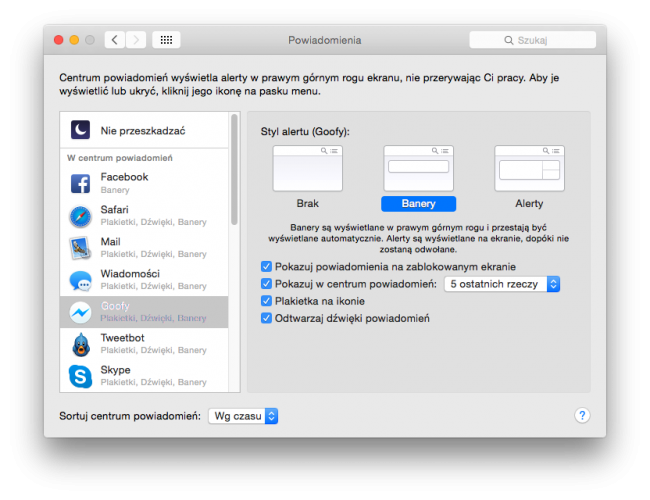Screen dimensions: 650x500
Task: Click the Banery label button
Action: pos(418,204)
